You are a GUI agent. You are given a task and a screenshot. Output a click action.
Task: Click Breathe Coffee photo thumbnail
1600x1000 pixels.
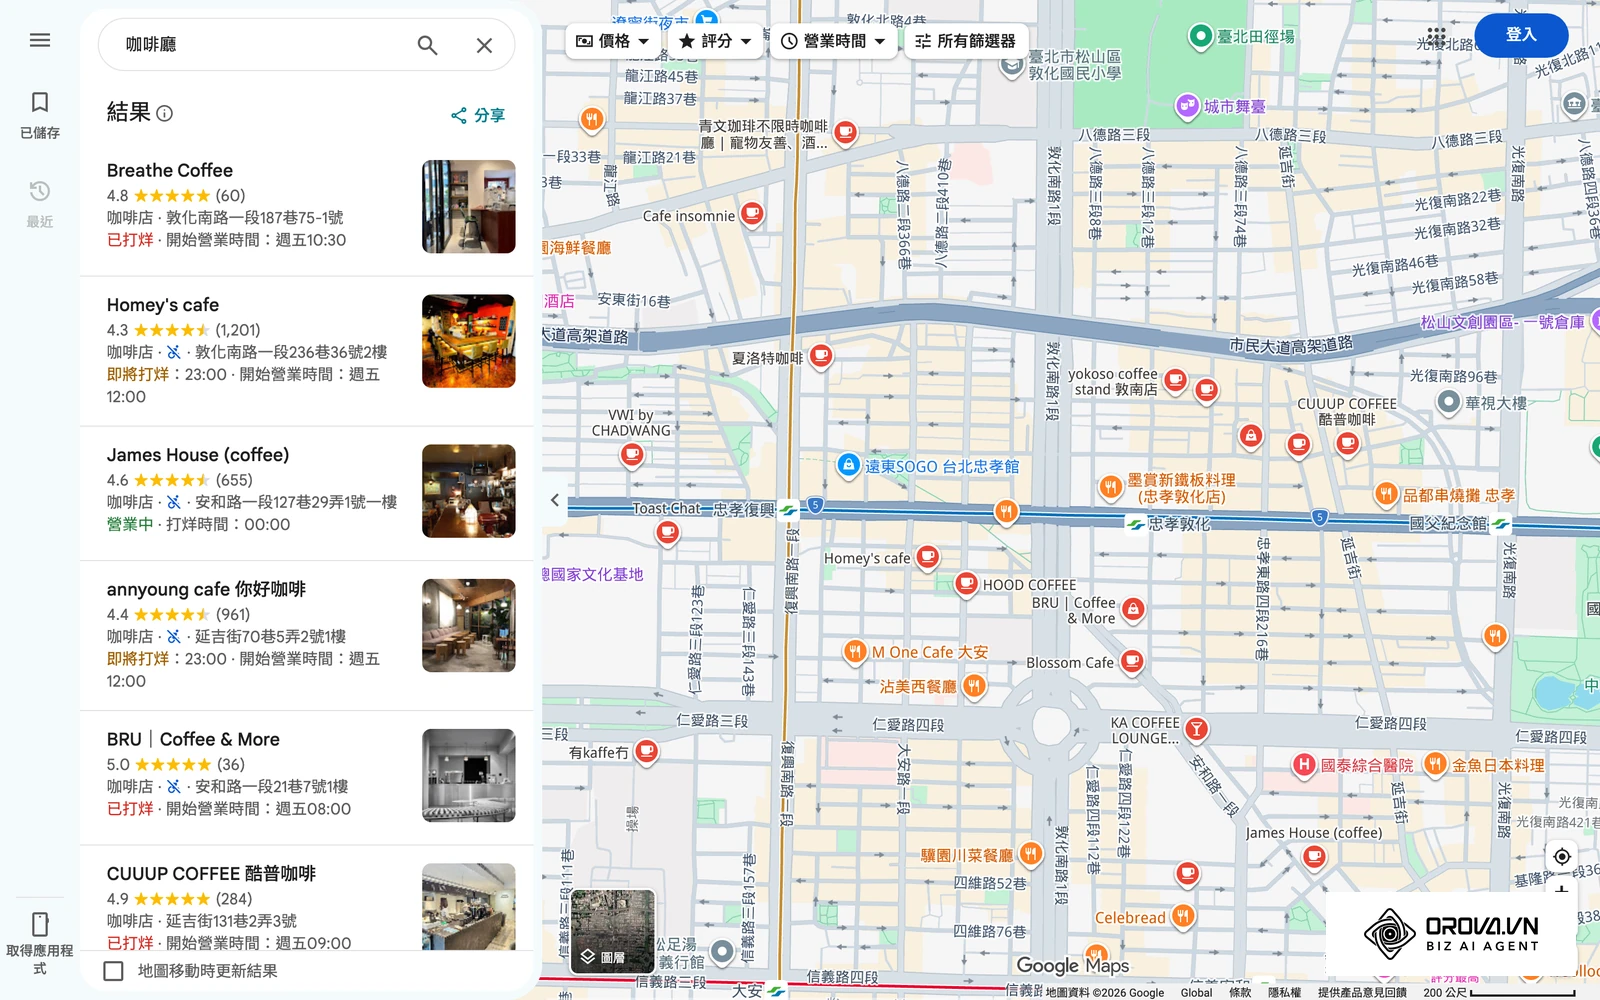(469, 207)
